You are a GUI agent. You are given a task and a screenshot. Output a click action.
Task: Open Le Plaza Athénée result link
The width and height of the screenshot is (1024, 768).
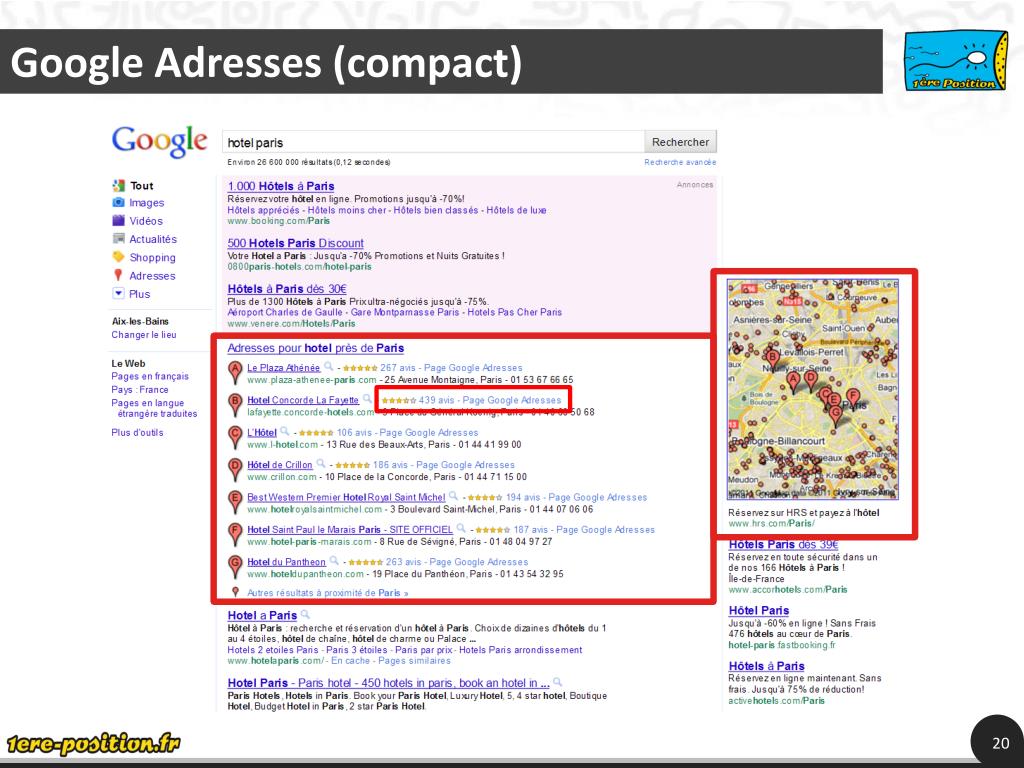tap(283, 368)
